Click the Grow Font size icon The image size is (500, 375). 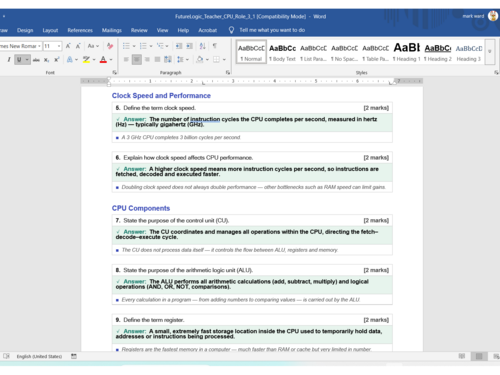click(68, 46)
